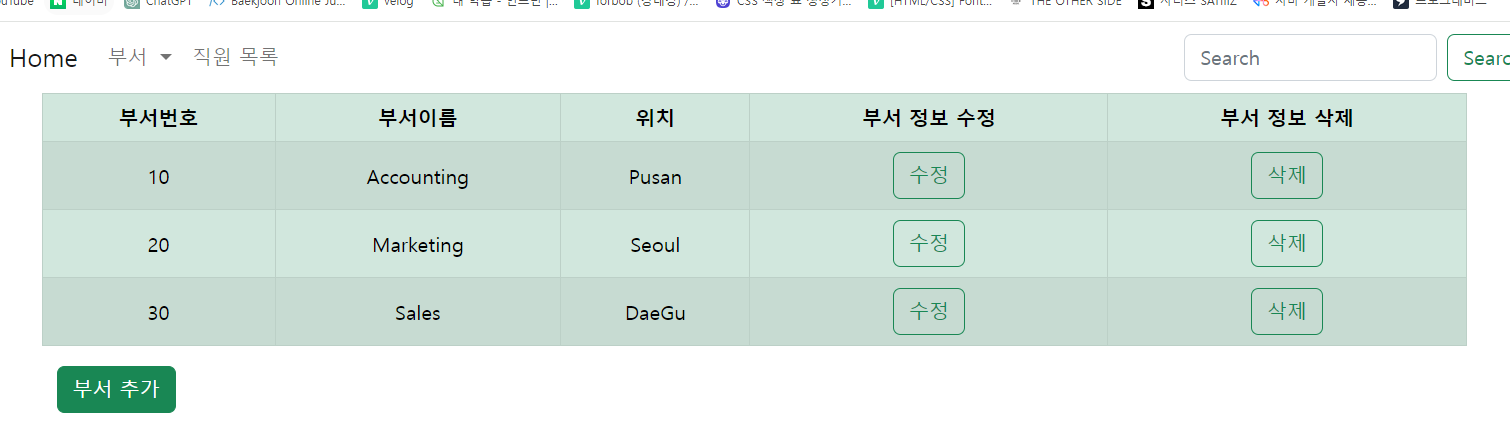Click 수정 for Marketing department

point(928,244)
